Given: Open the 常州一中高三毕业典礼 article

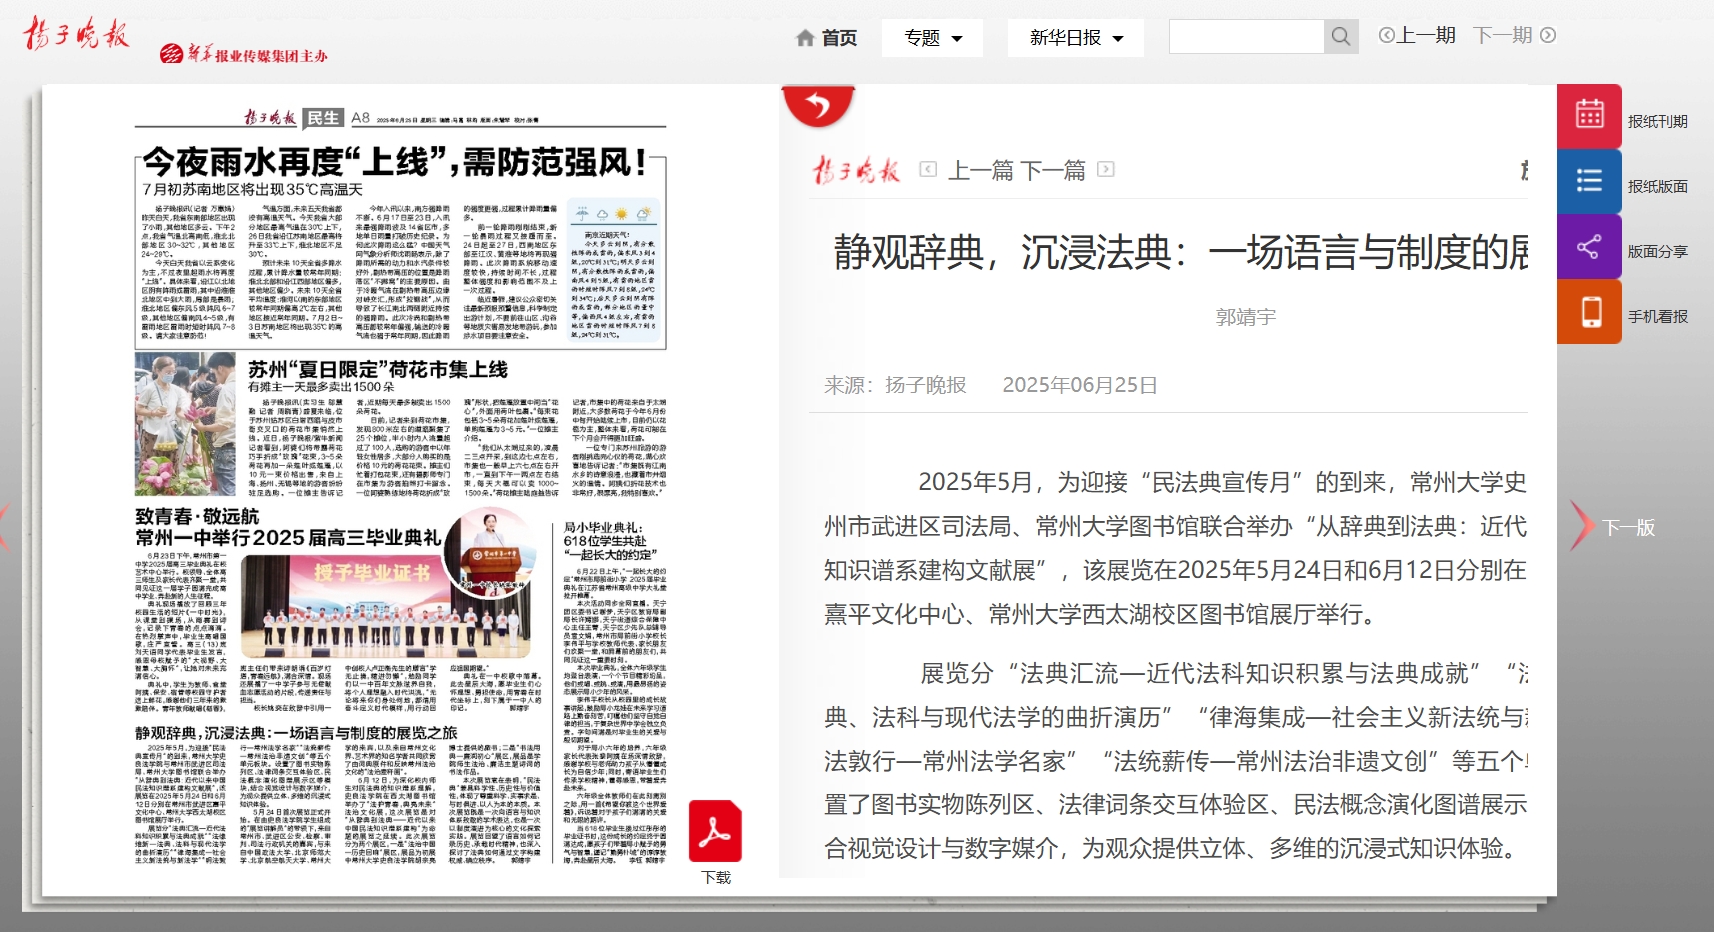Looking at the screenshot, I should pyautogui.click(x=288, y=538).
